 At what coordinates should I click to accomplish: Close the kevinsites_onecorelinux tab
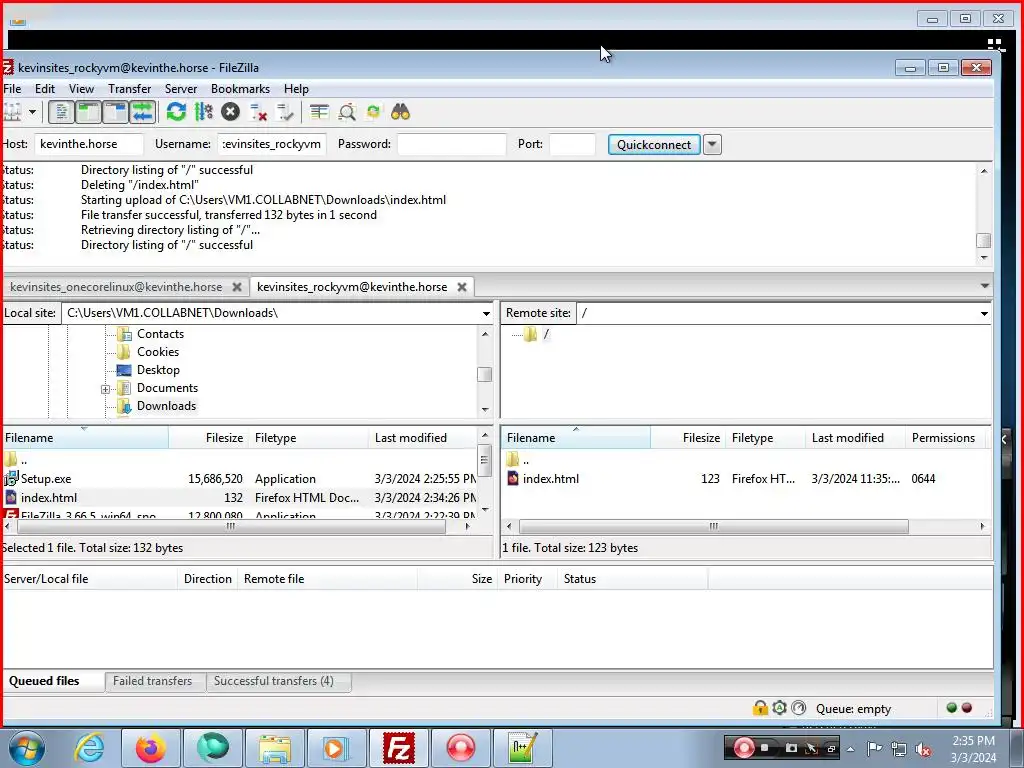(237, 287)
